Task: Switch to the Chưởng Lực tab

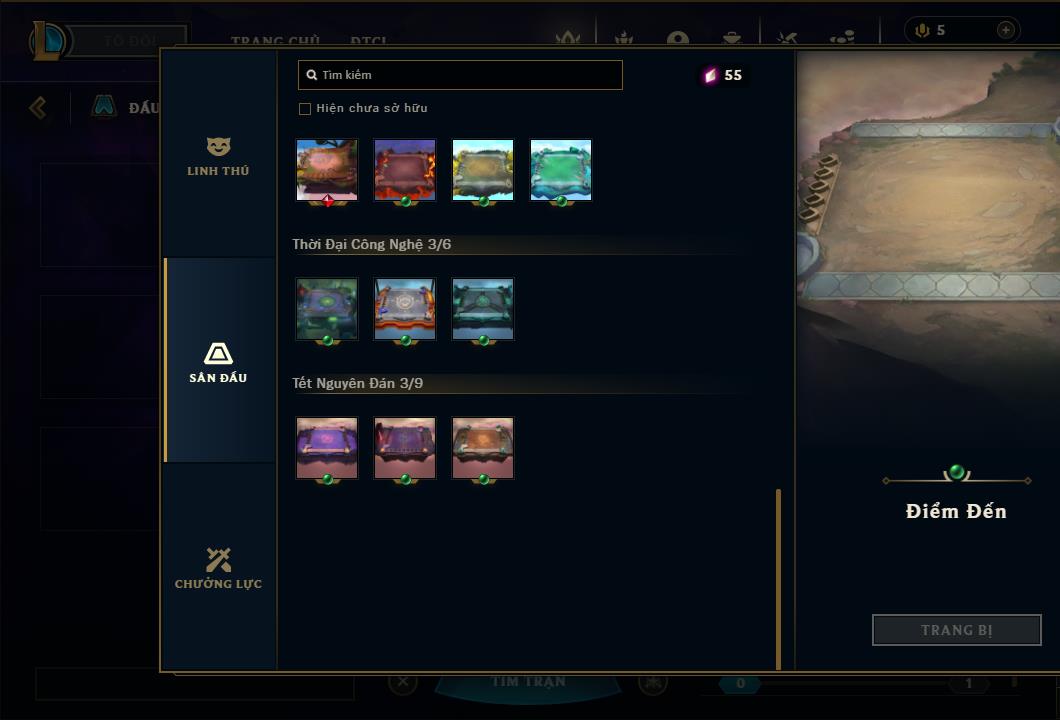Action: pos(218,567)
